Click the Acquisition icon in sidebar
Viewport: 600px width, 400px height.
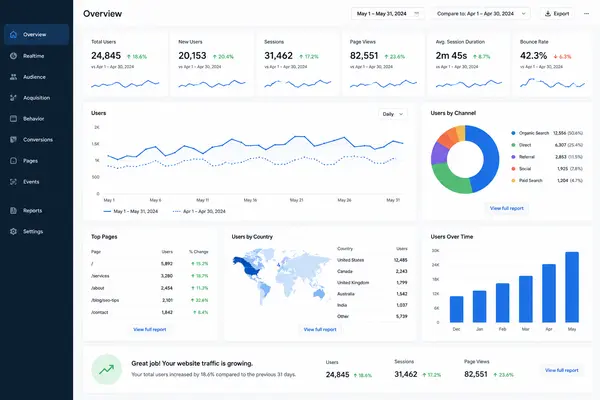click(13, 98)
